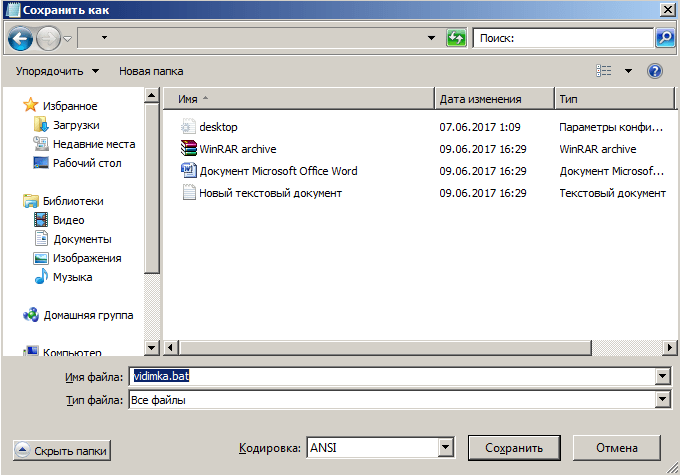Click Видео filmstrip icon

(x=41, y=220)
